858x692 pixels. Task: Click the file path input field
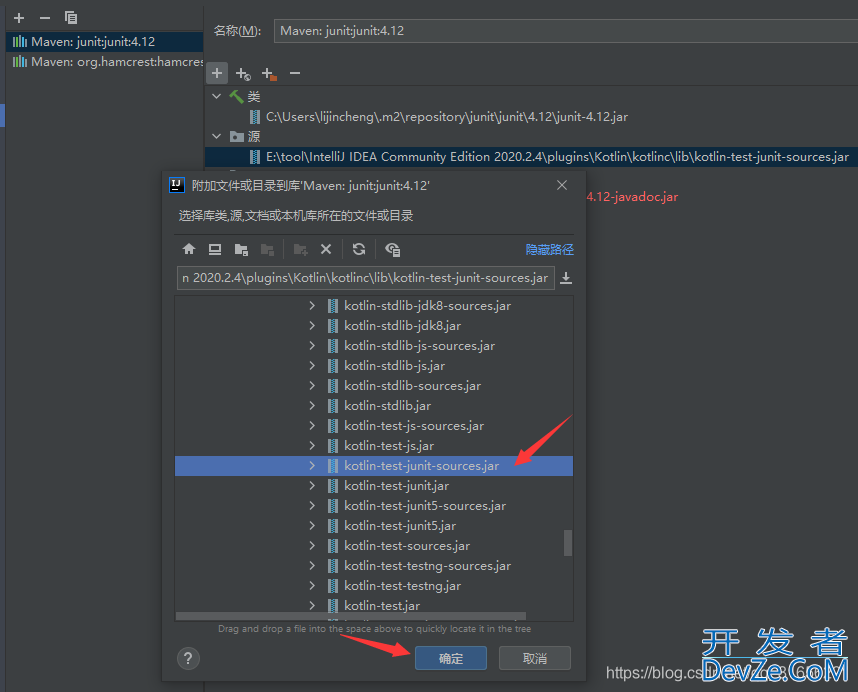[366, 278]
